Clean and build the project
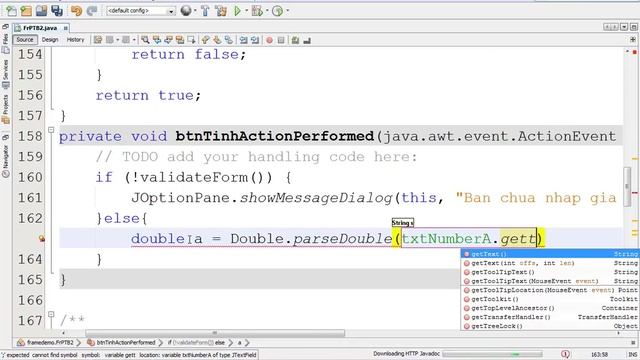The width and height of the screenshot is (640, 360). pyautogui.click(x=221, y=11)
